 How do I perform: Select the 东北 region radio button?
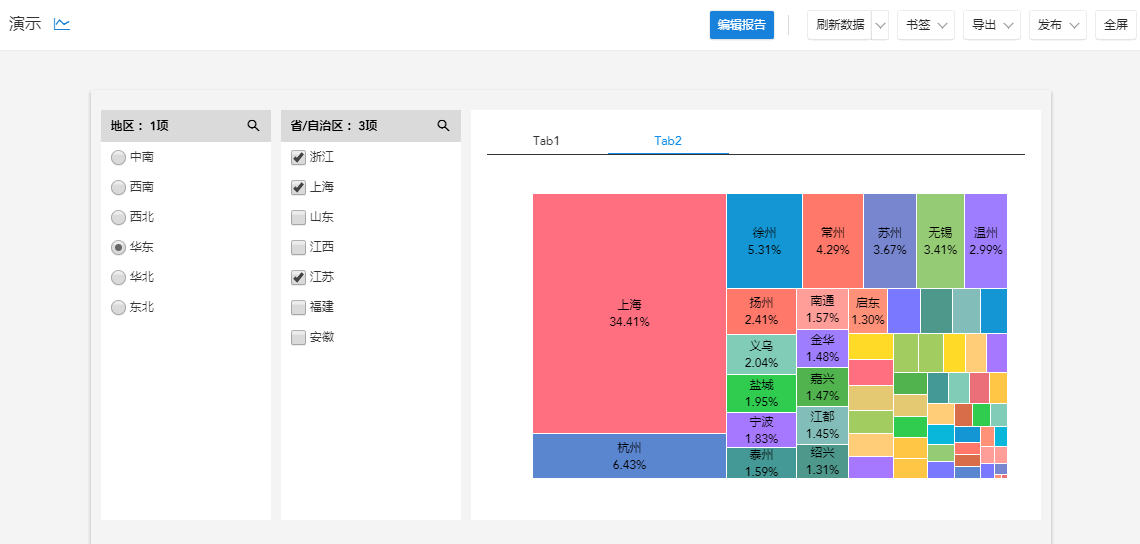118,307
